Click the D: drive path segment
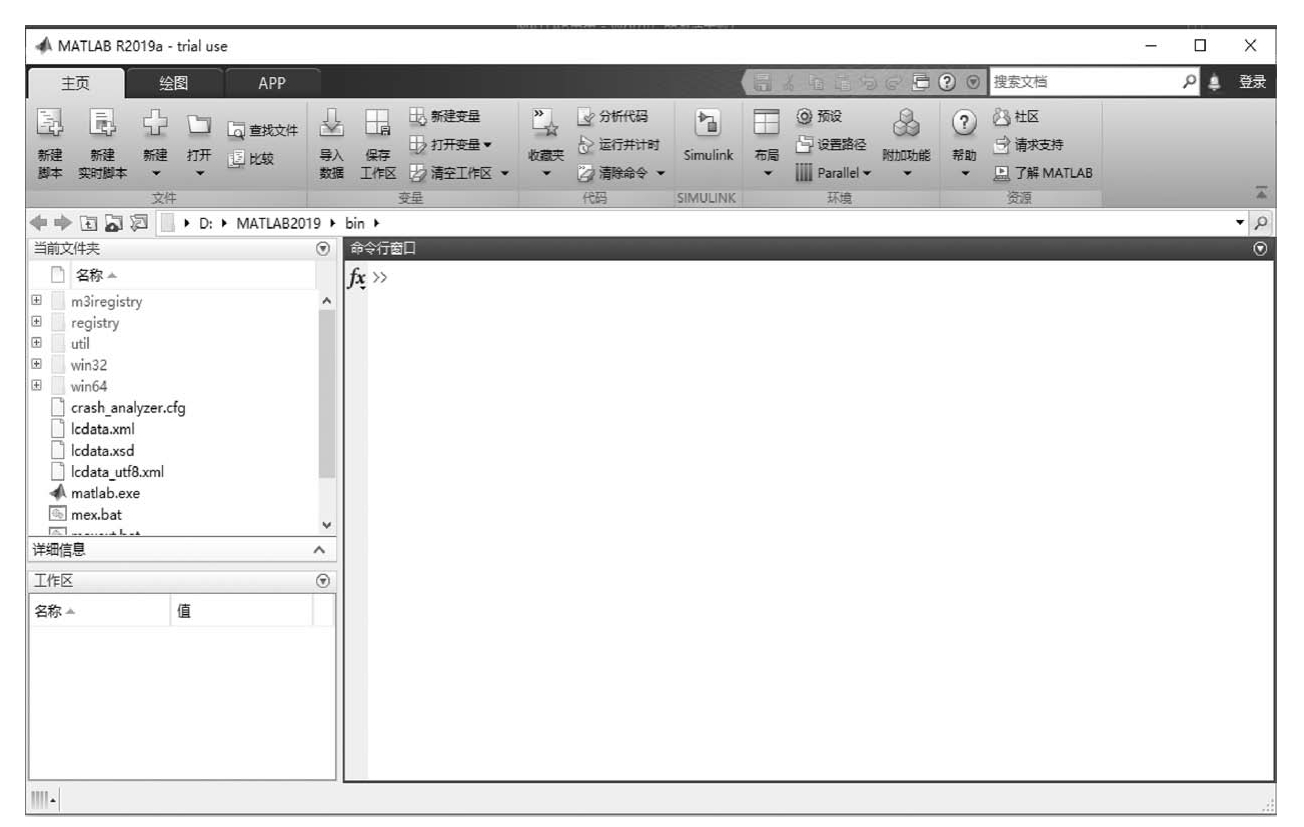Image resolution: width=1304 pixels, height=827 pixels. point(207,222)
